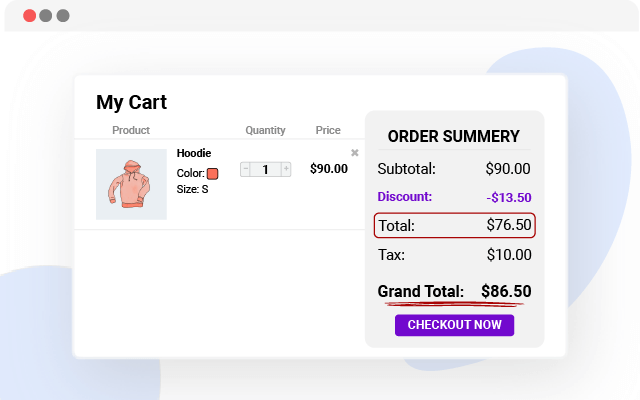640x400 pixels.
Task: Click the ORDER SUMMERY heading
Action: (454, 137)
